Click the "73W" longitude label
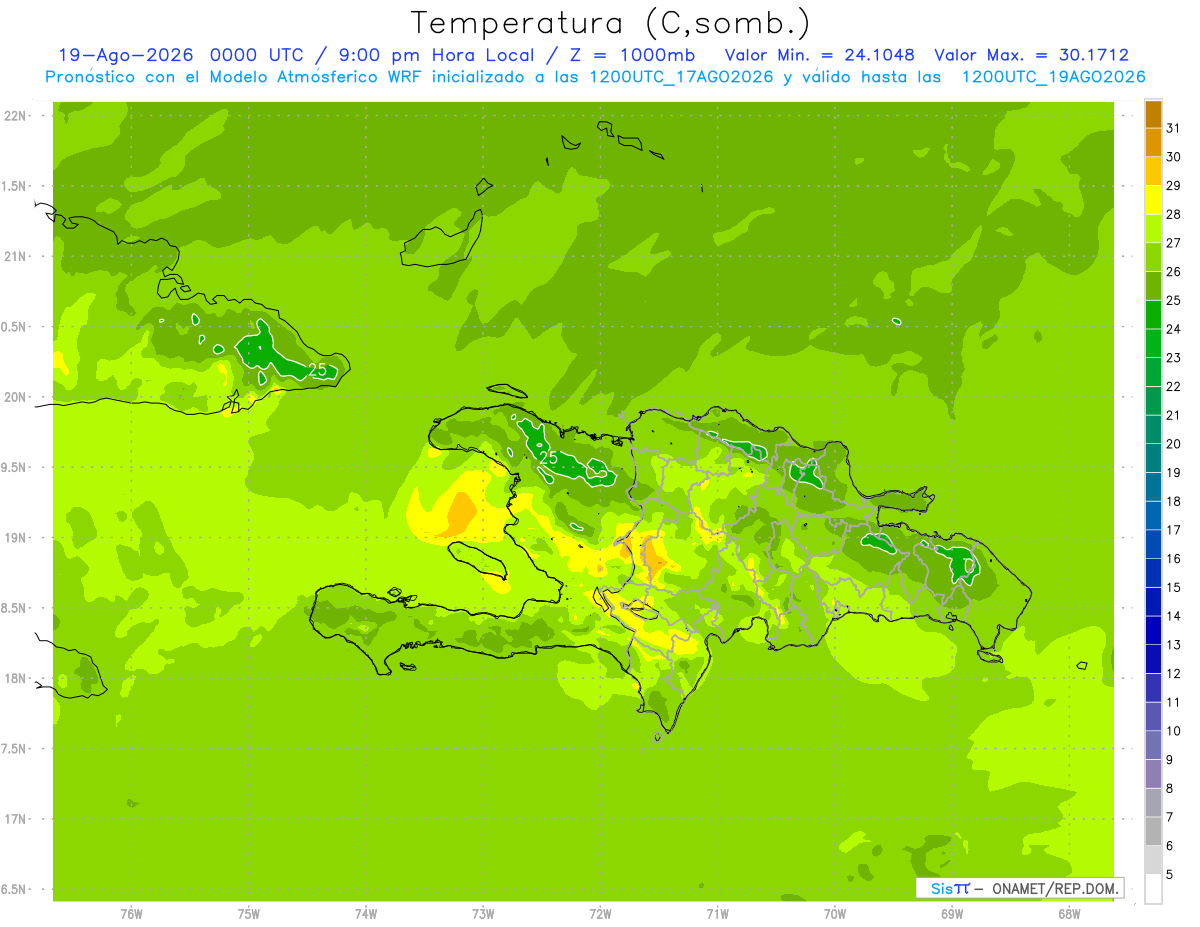This screenshot has width=1200, height=927. coord(483,913)
